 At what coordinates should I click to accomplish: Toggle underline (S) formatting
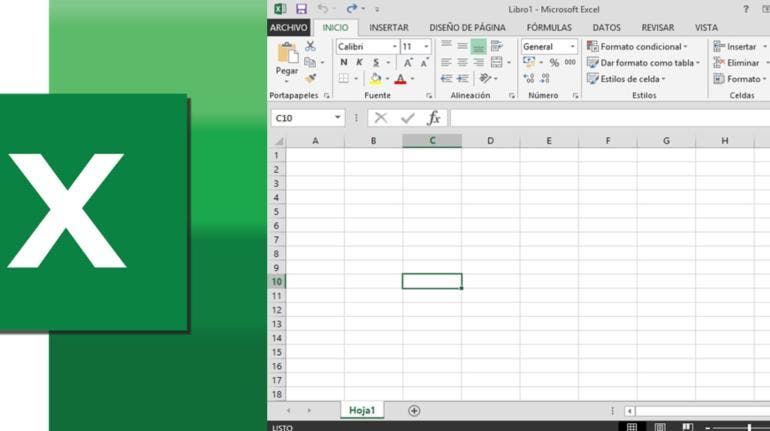coord(375,62)
